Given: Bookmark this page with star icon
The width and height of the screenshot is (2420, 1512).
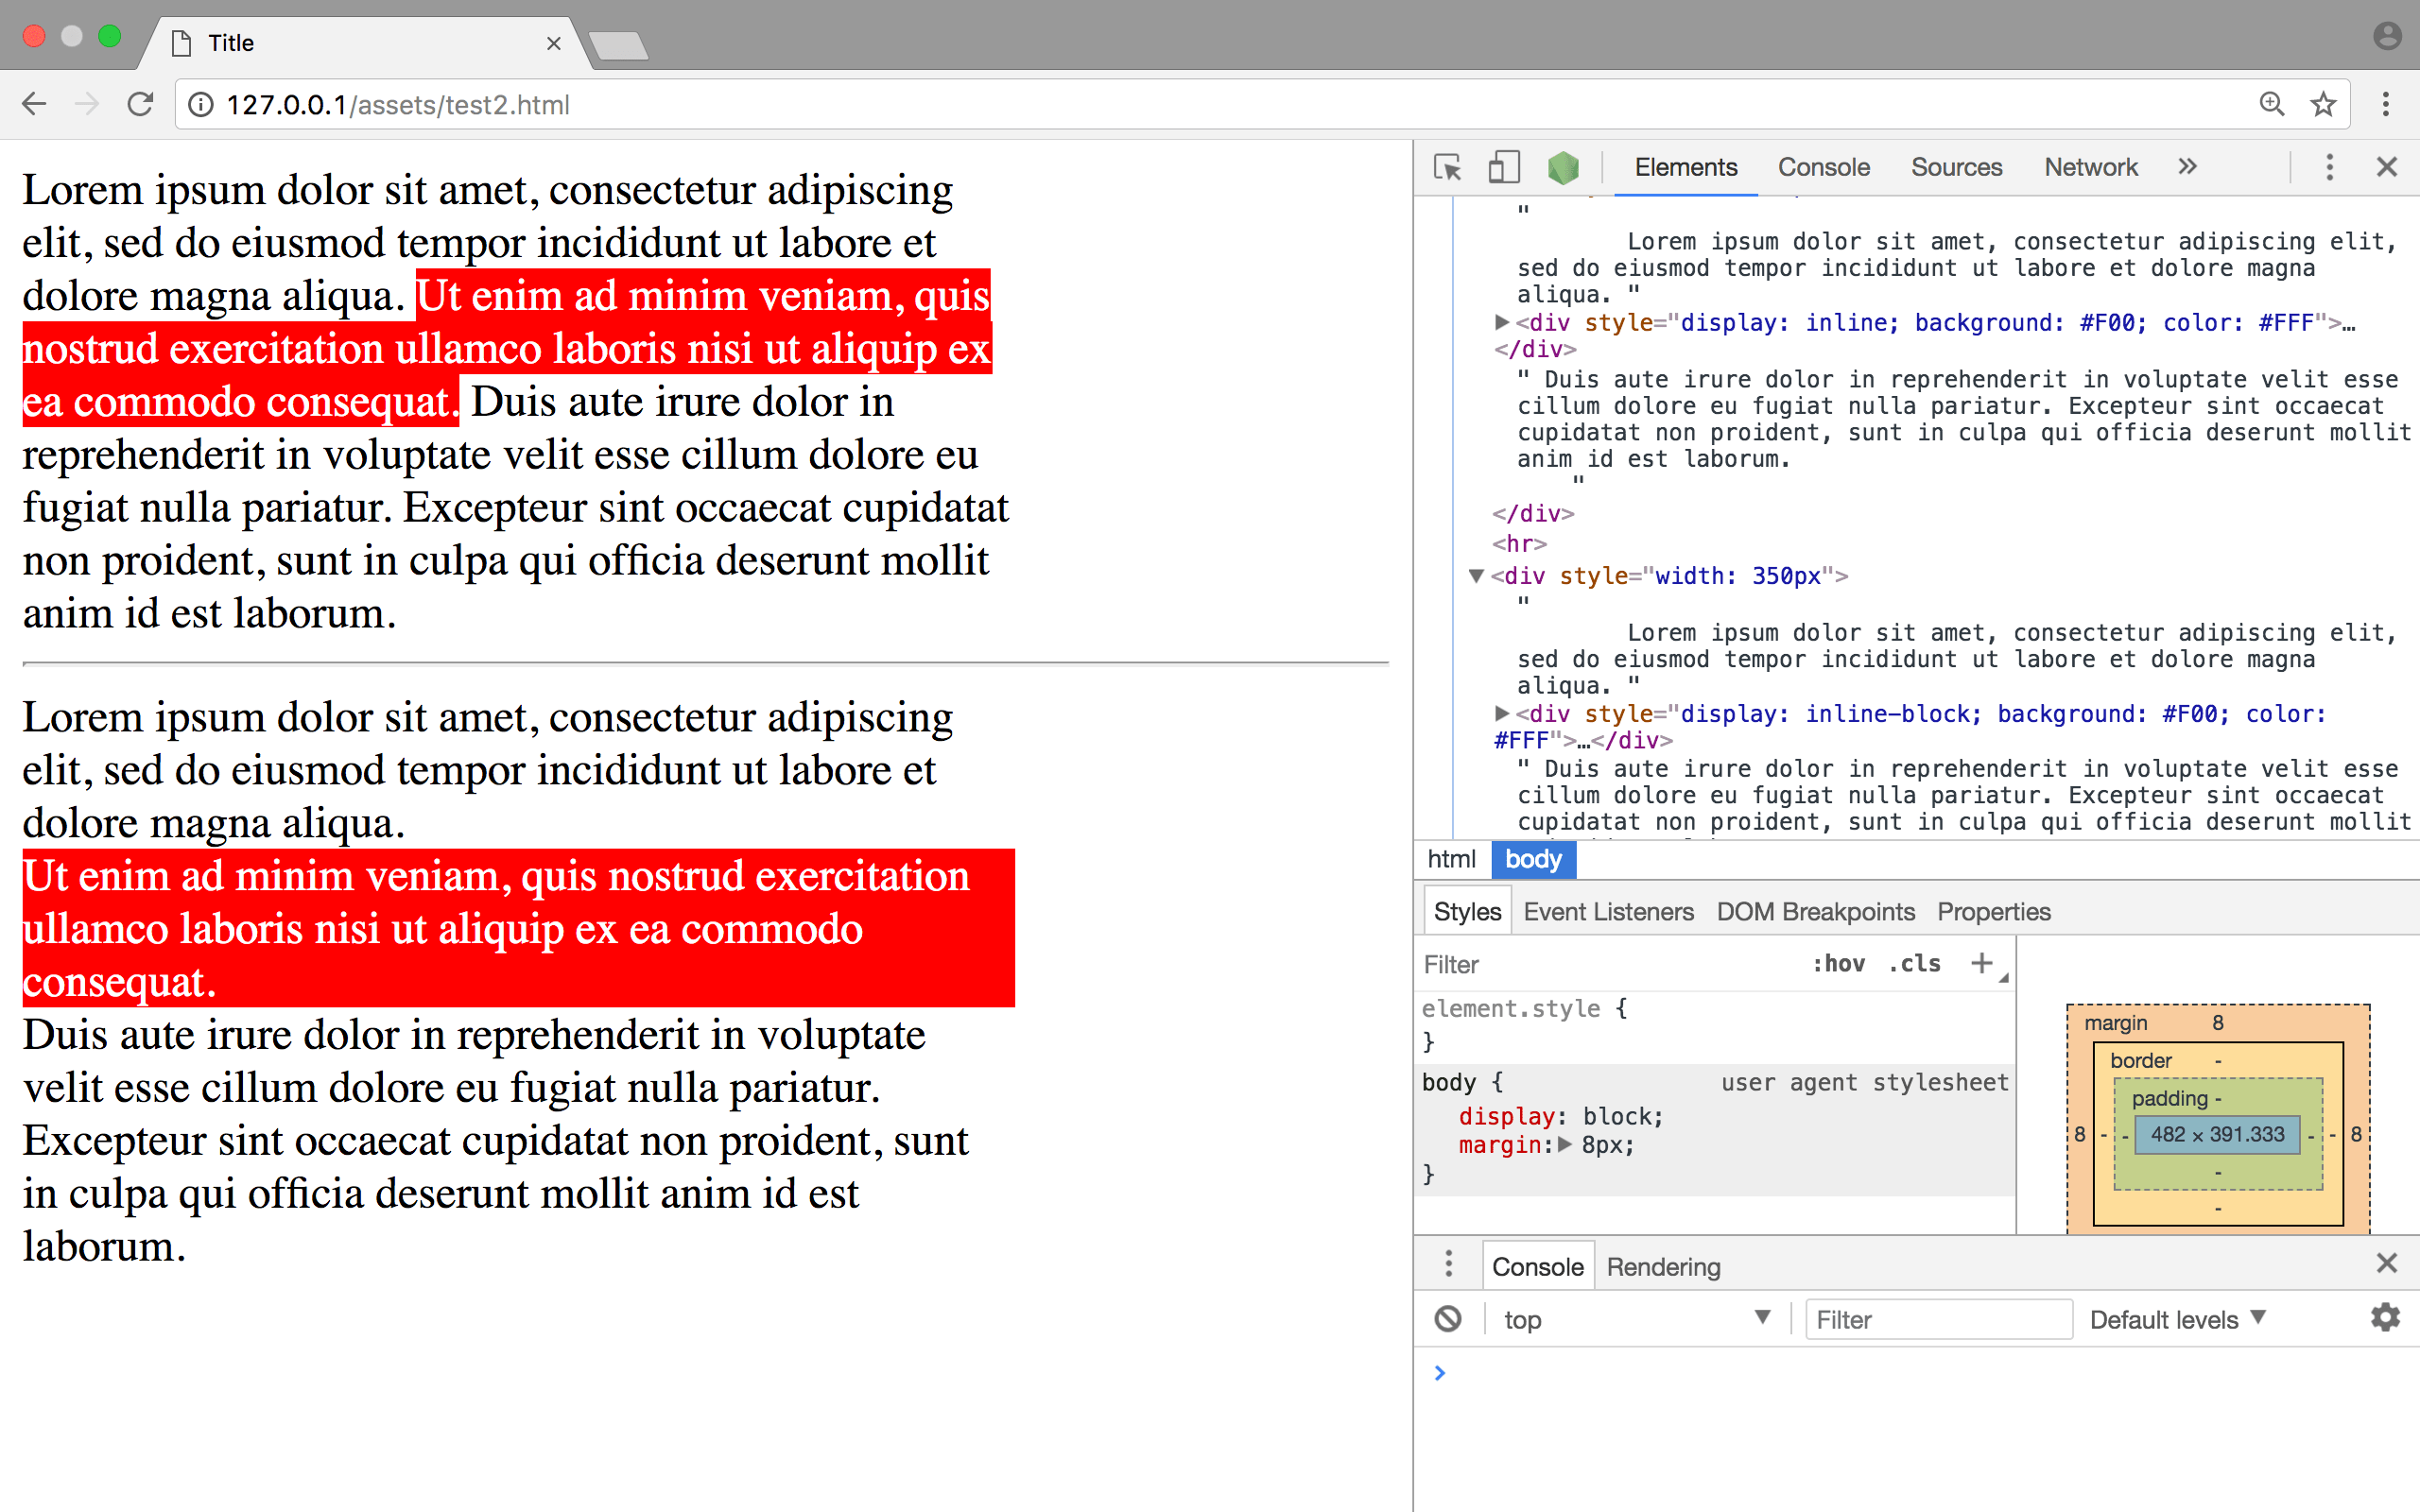Looking at the screenshot, I should (x=2323, y=104).
